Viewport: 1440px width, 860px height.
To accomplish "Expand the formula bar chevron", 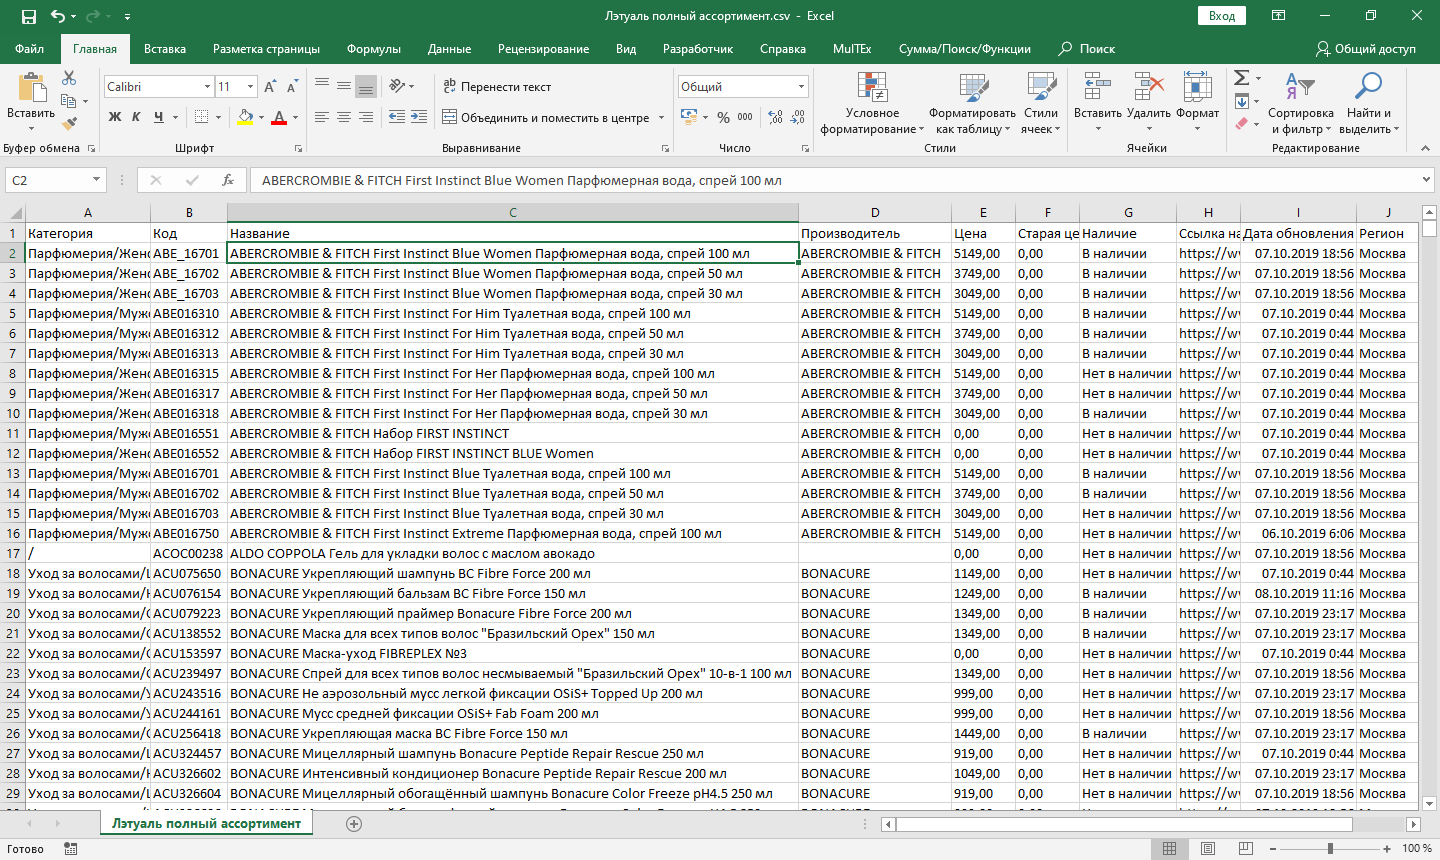I will tap(1426, 180).
